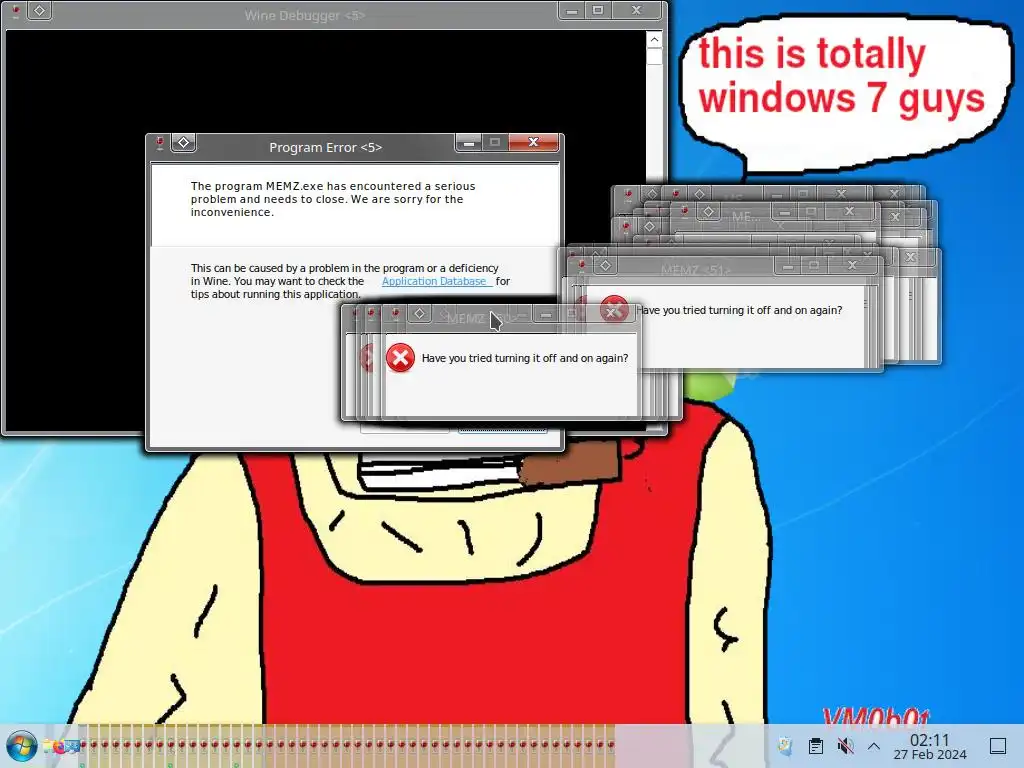Click the greyed maximize button of Program Error
This screenshot has height=768, width=1024.
494,142
